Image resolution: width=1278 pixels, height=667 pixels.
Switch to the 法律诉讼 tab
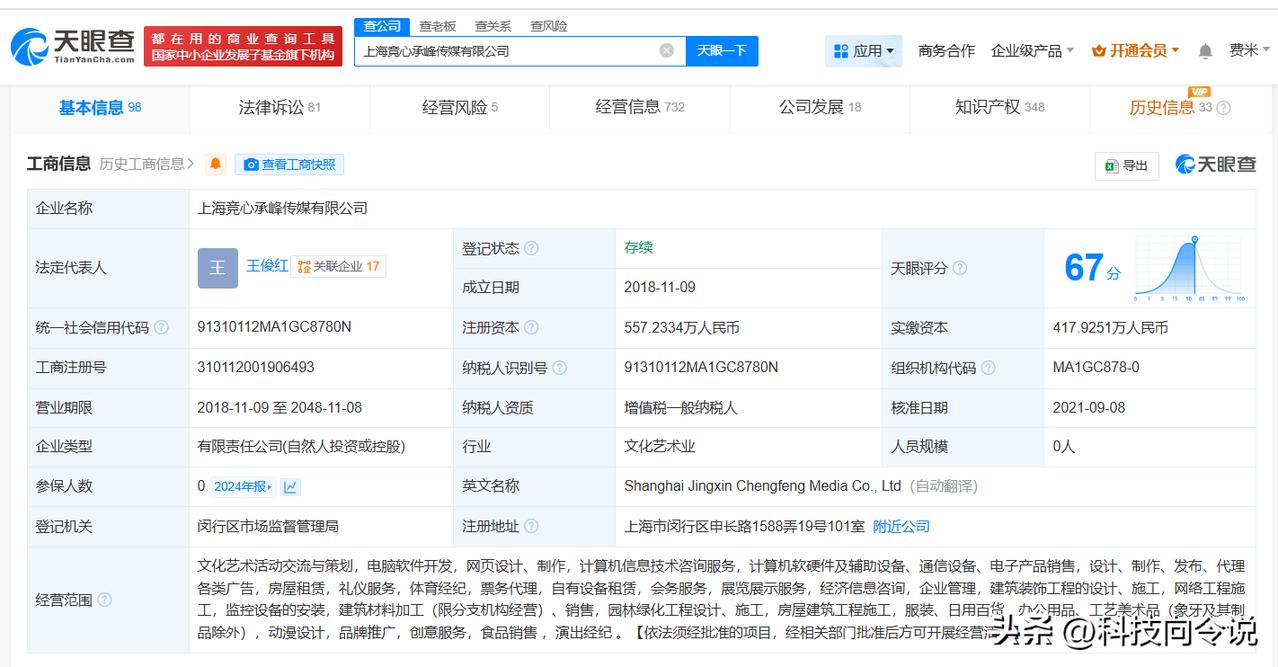tap(279, 108)
